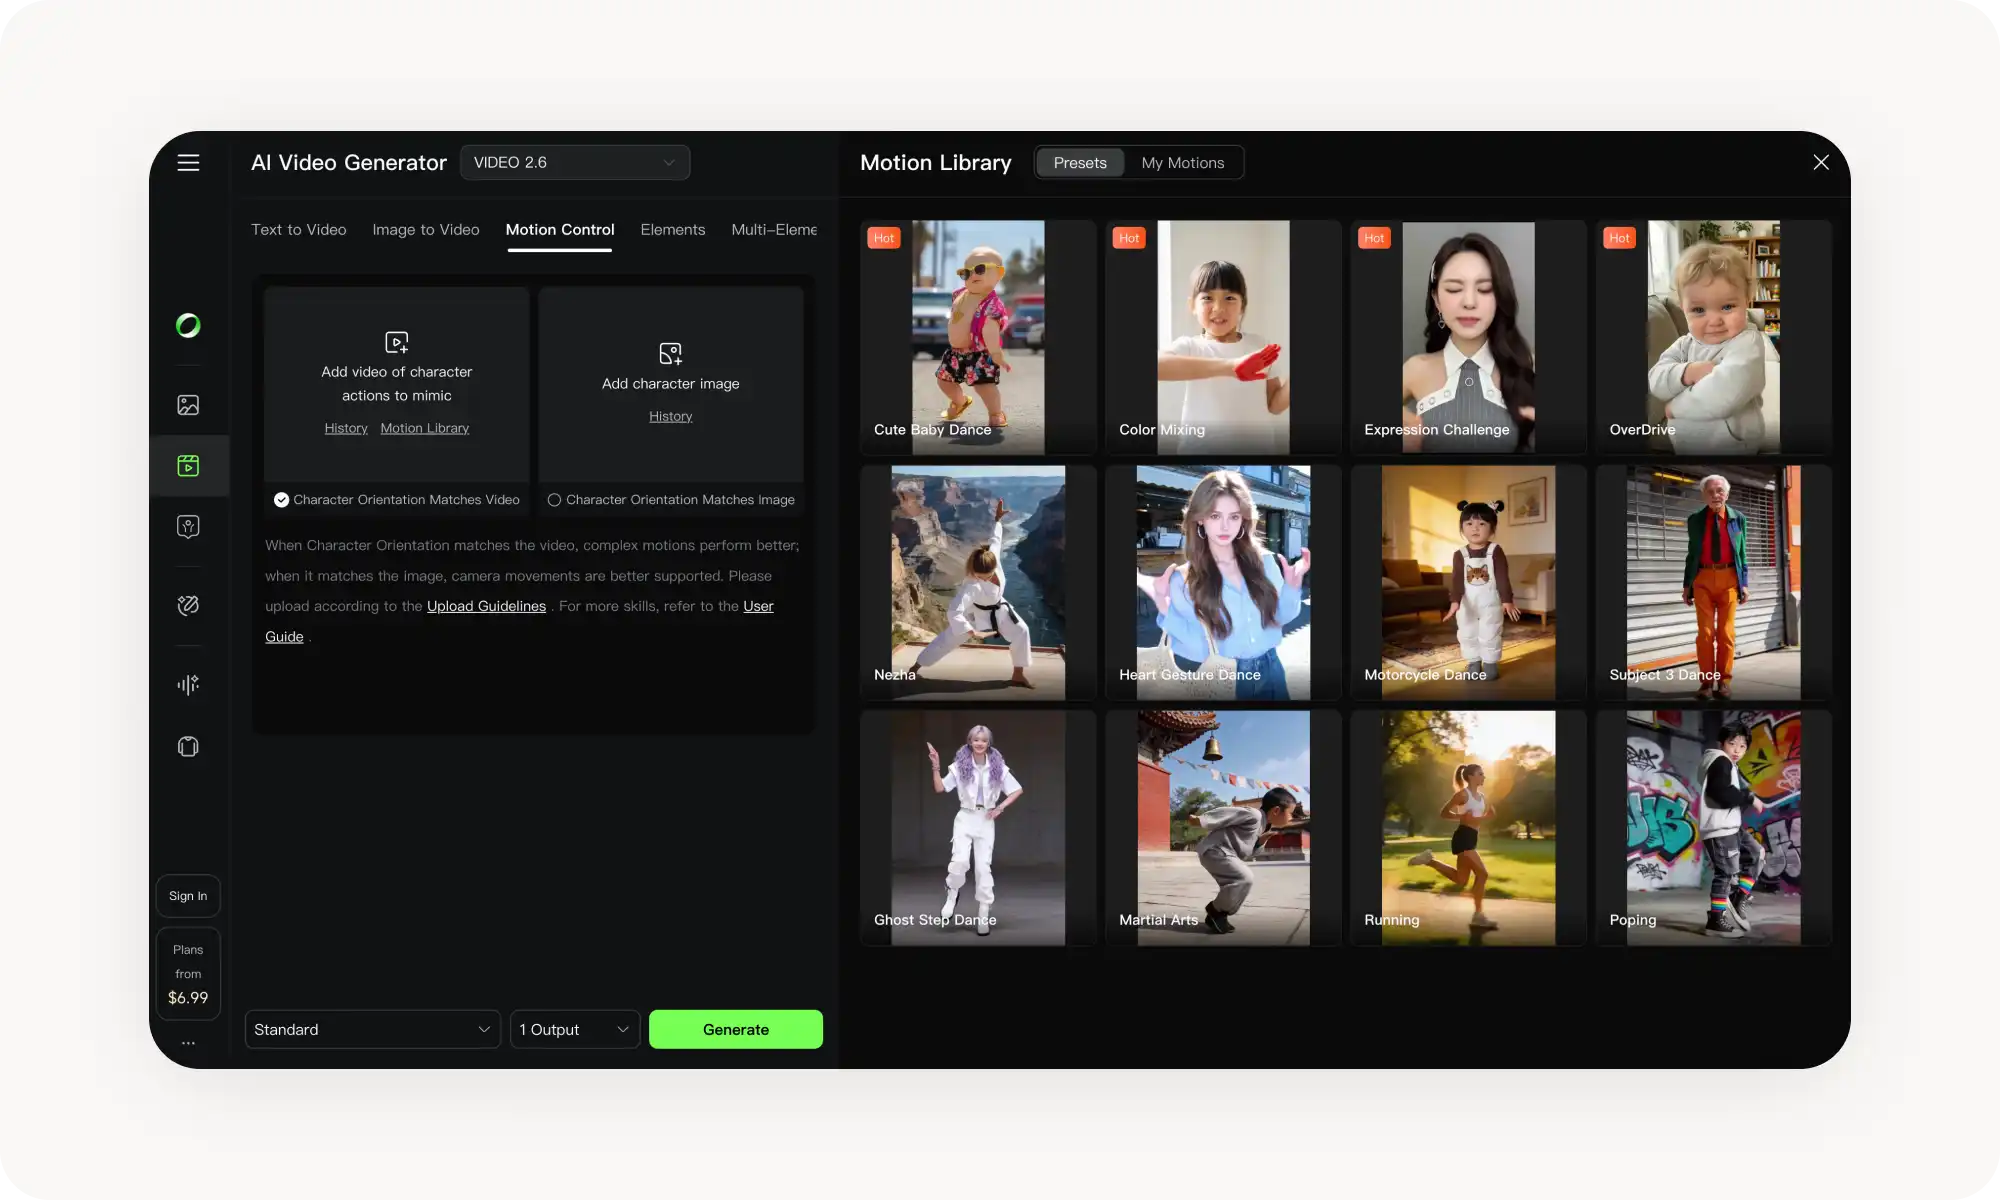Switch to the Text to Video tab
This screenshot has width=2000, height=1200.
coord(298,229)
